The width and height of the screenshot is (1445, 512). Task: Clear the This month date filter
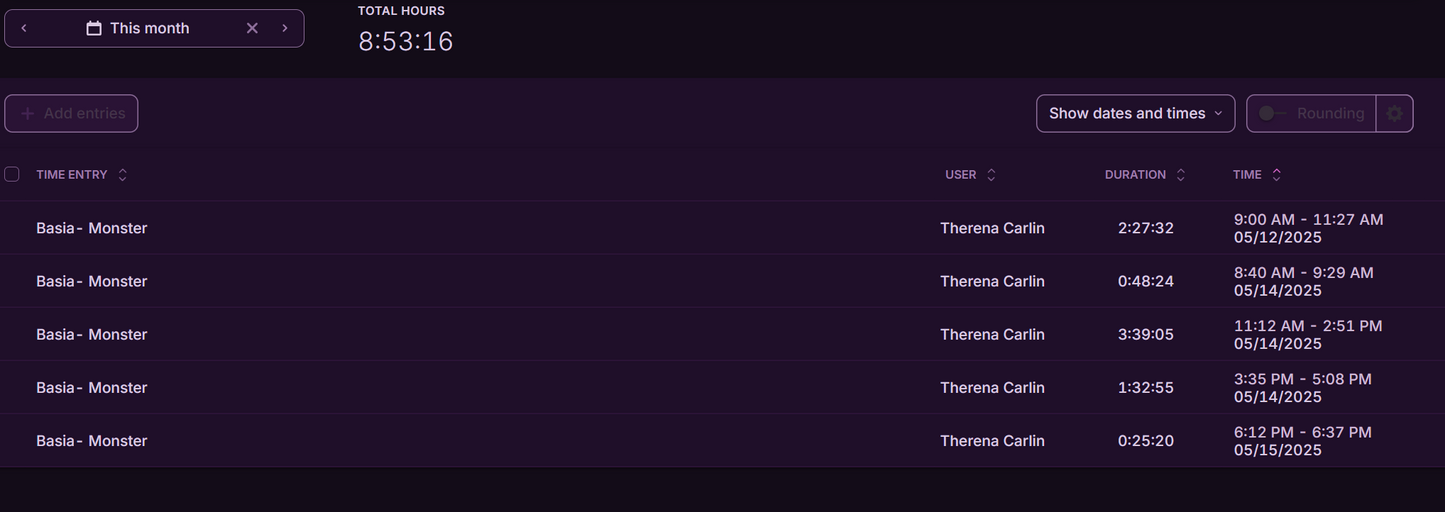pos(252,28)
